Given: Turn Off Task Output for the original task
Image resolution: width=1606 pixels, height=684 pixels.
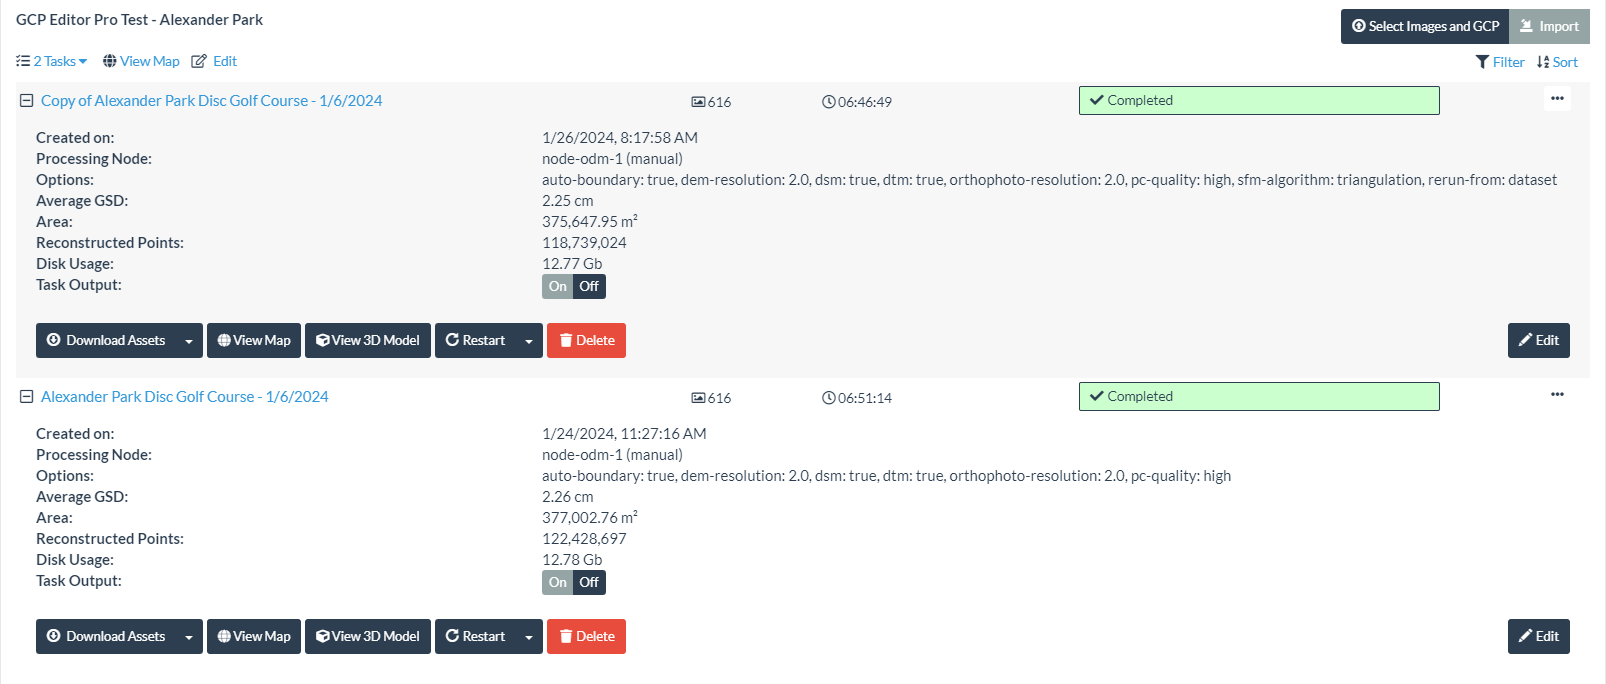Looking at the screenshot, I should click(x=589, y=582).
